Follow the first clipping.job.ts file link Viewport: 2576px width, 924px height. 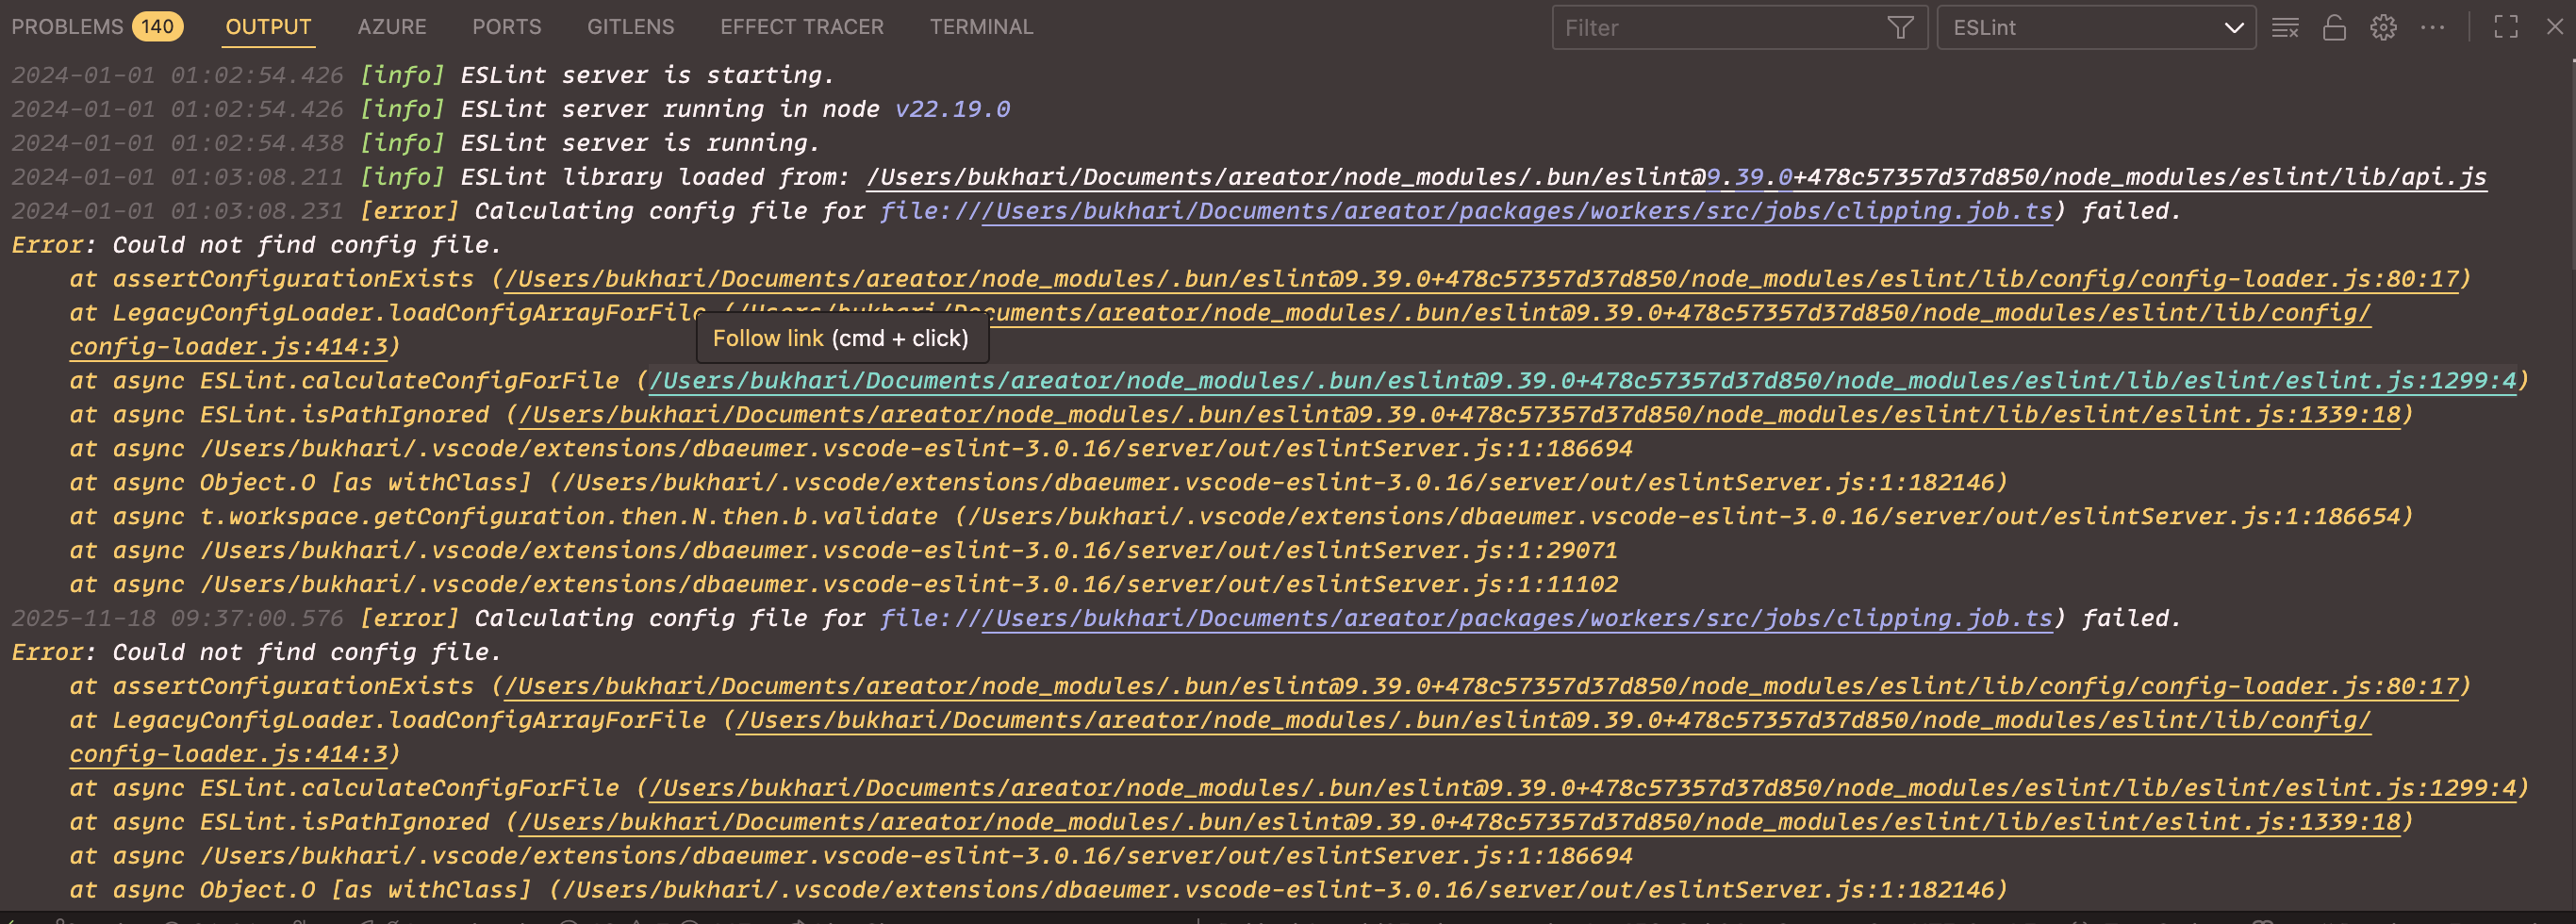(x=1516, y=211)
